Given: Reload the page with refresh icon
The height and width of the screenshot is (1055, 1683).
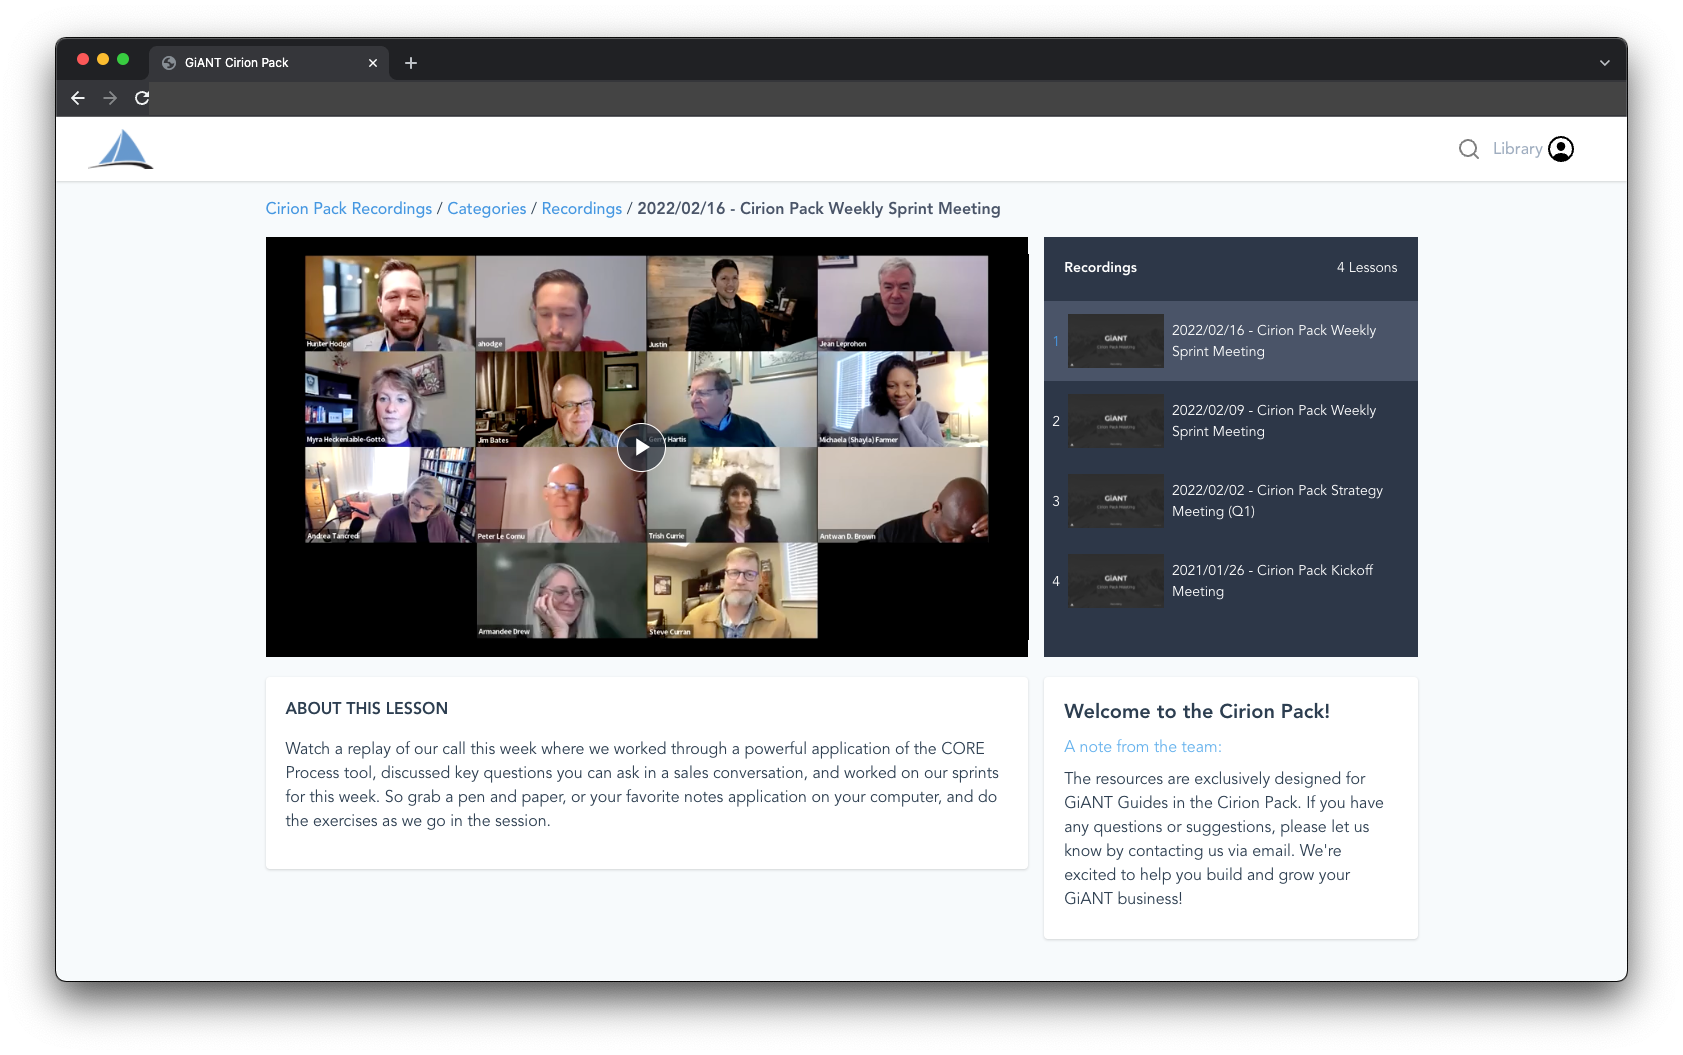Looking at the screenshot, I should pyautogui.click(x=142, y=98).
